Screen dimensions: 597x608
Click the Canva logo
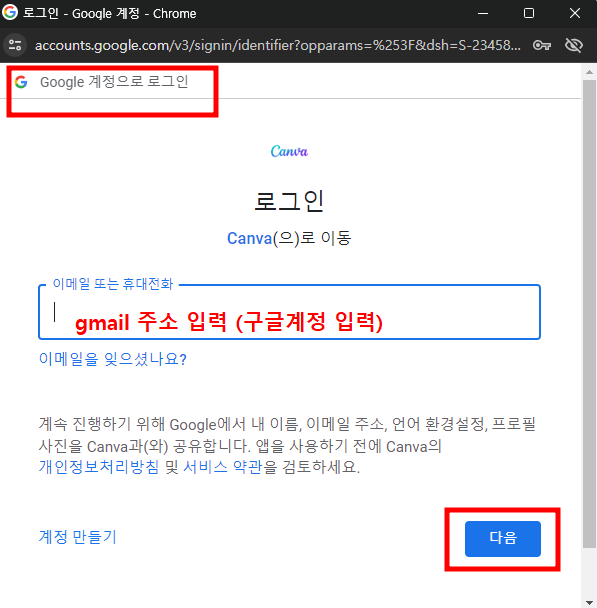289,151
